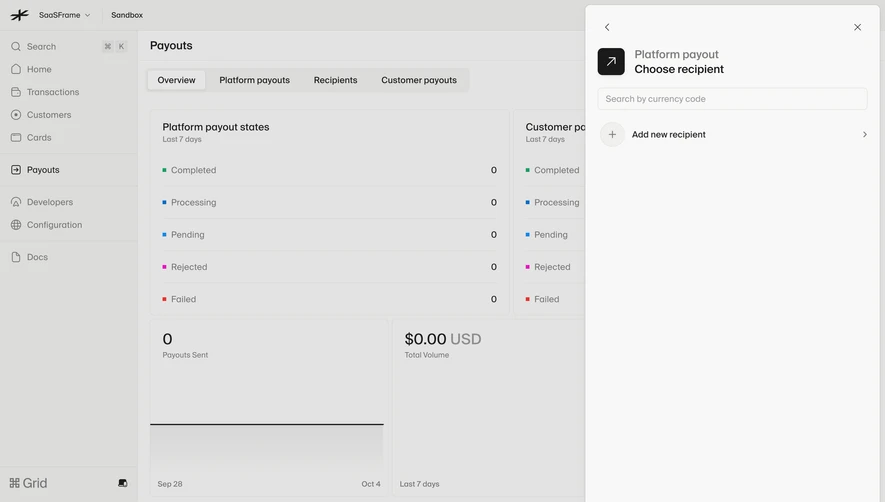Screen dimensions: 885x502
Task: Click Completed row in Platform payout states
Action: point(330,170)
